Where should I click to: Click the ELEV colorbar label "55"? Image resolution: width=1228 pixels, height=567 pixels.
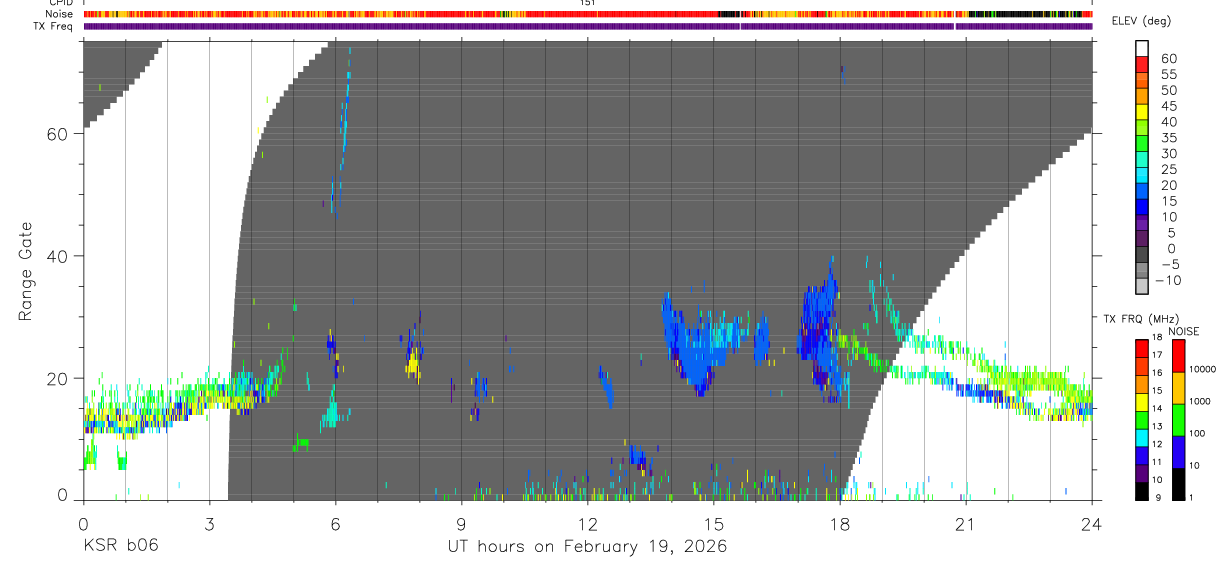[1168, 75]
